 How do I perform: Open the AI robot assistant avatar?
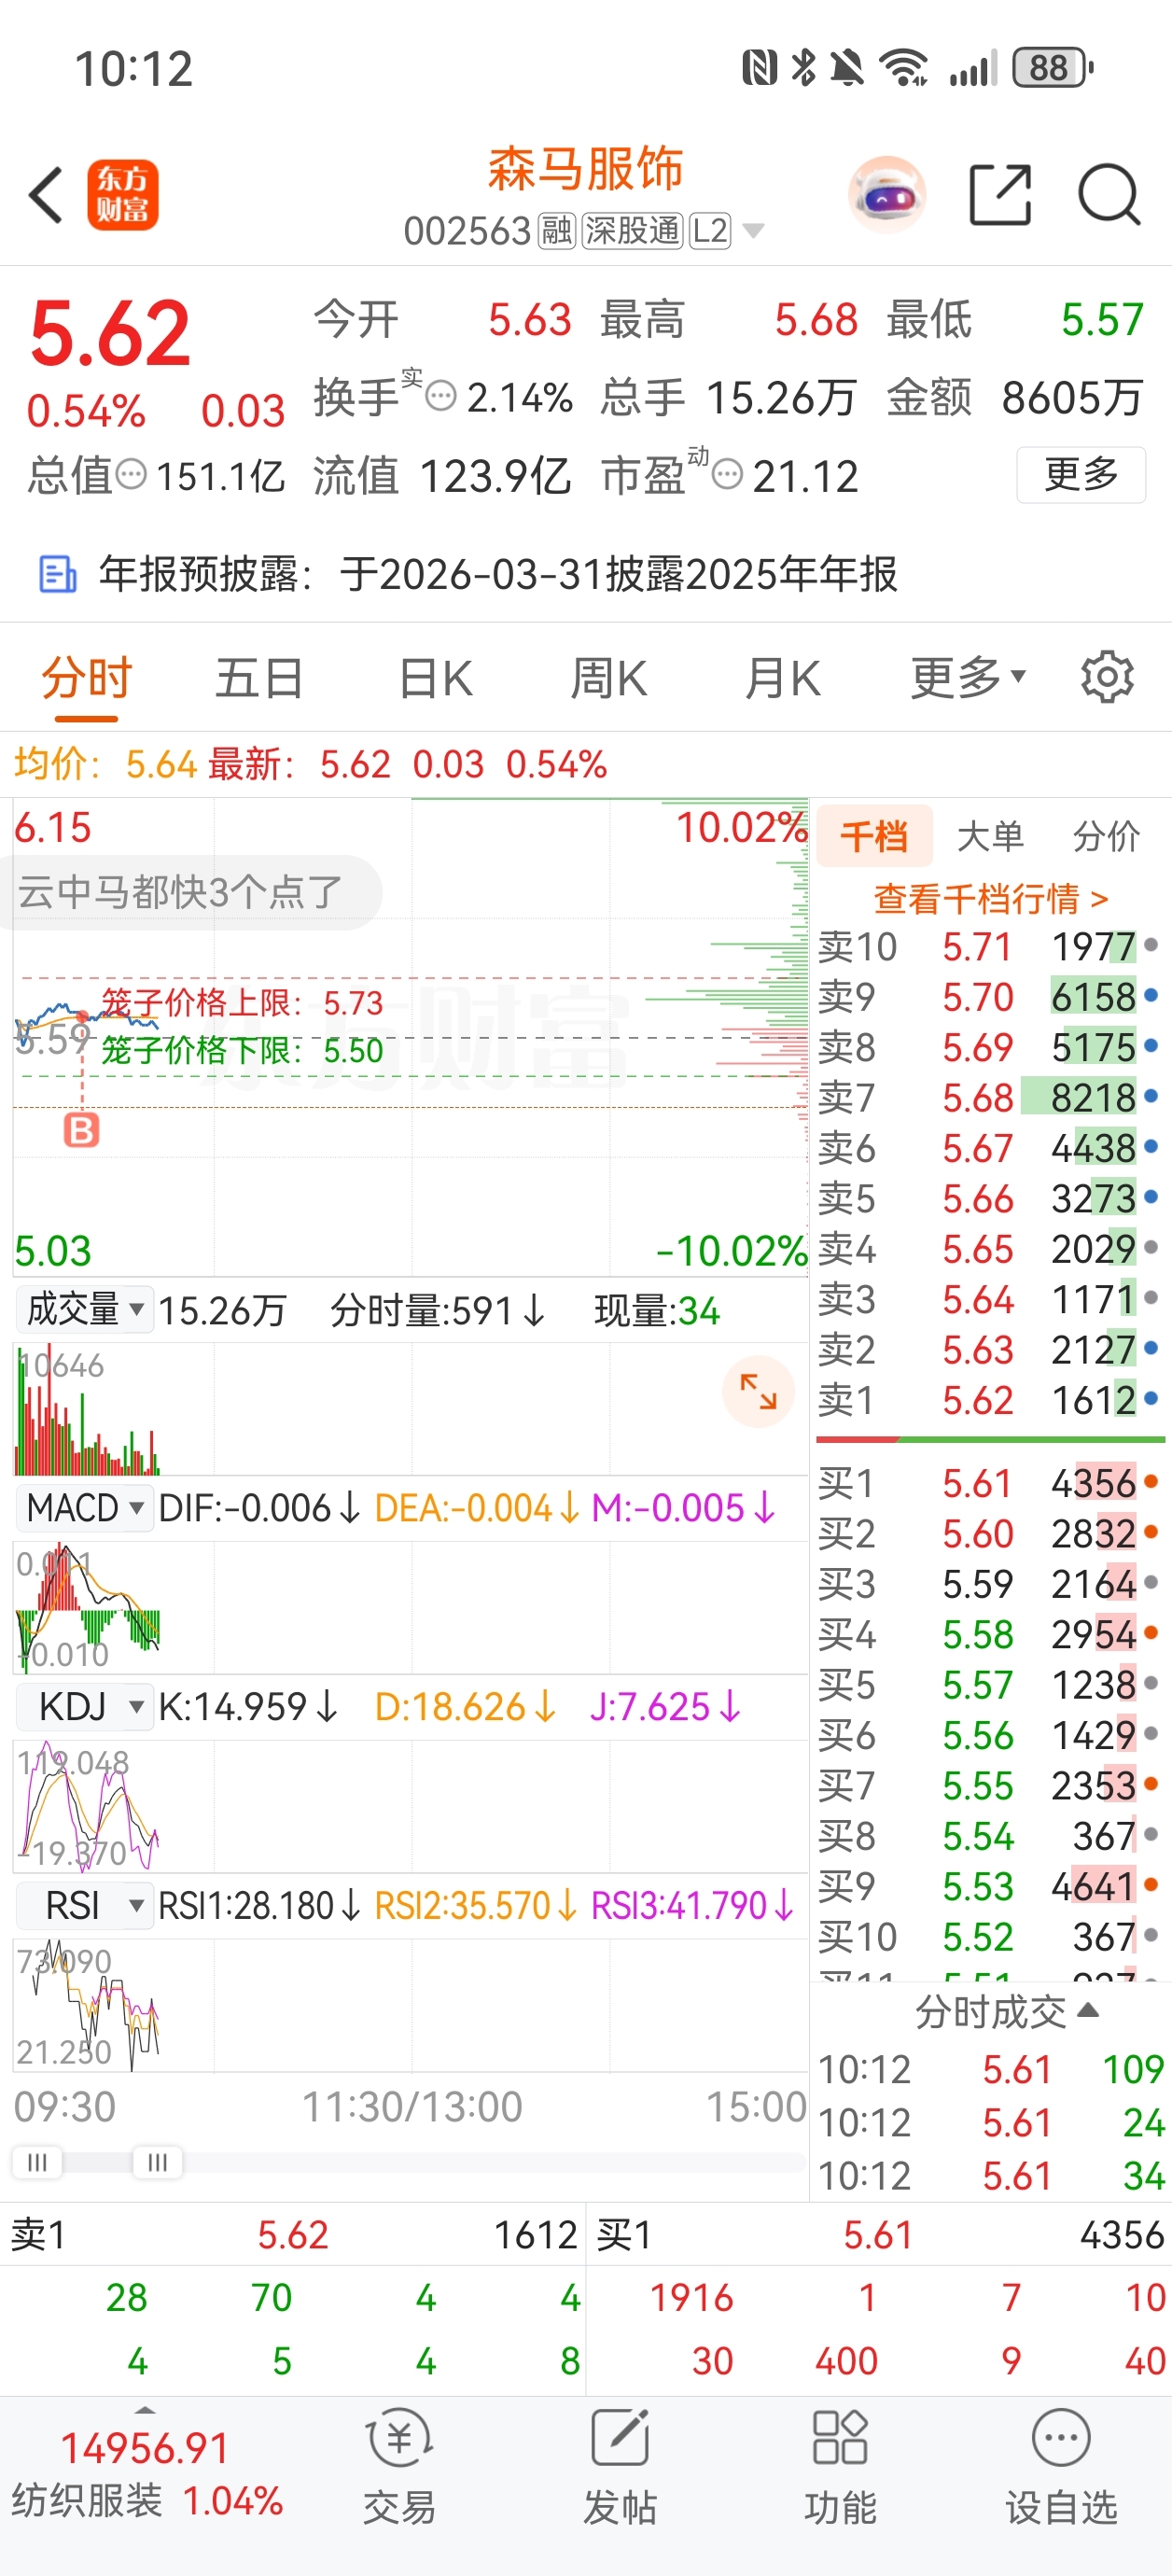click(x=886, y=194)
